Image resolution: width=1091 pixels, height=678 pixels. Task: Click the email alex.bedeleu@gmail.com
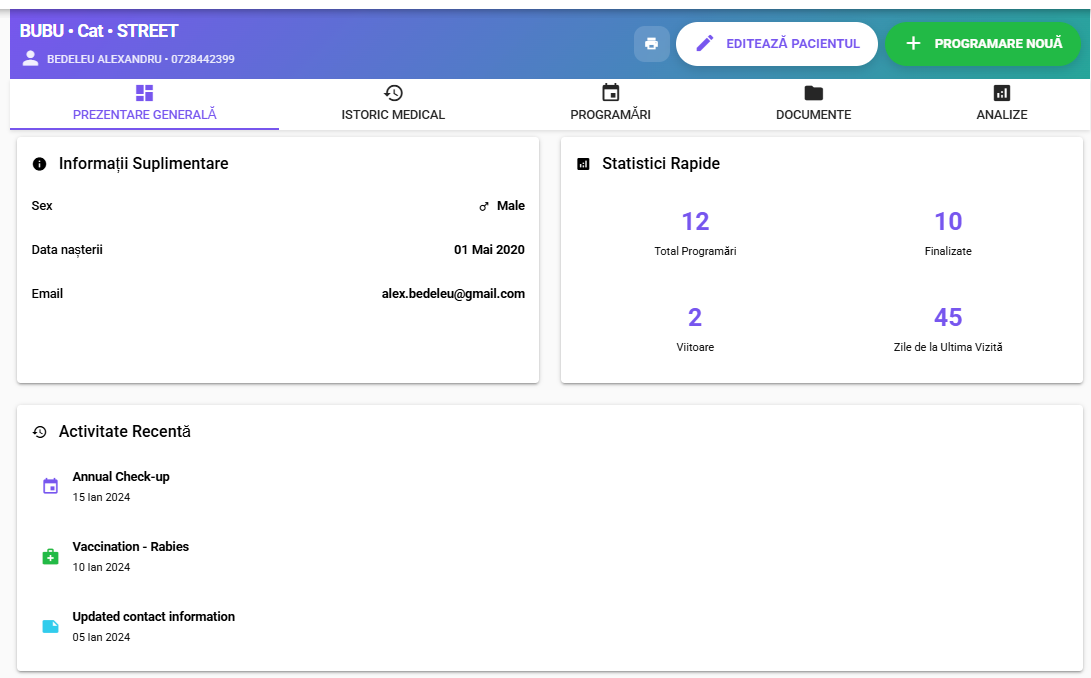click(453, 294)
